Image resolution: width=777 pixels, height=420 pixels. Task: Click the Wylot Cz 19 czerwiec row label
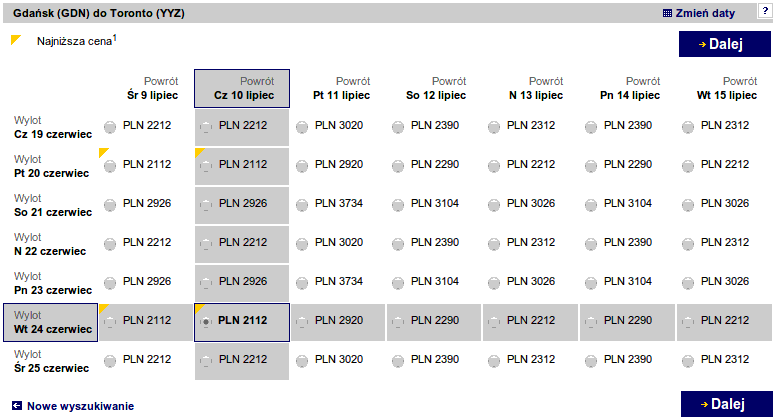pos(53,127)
